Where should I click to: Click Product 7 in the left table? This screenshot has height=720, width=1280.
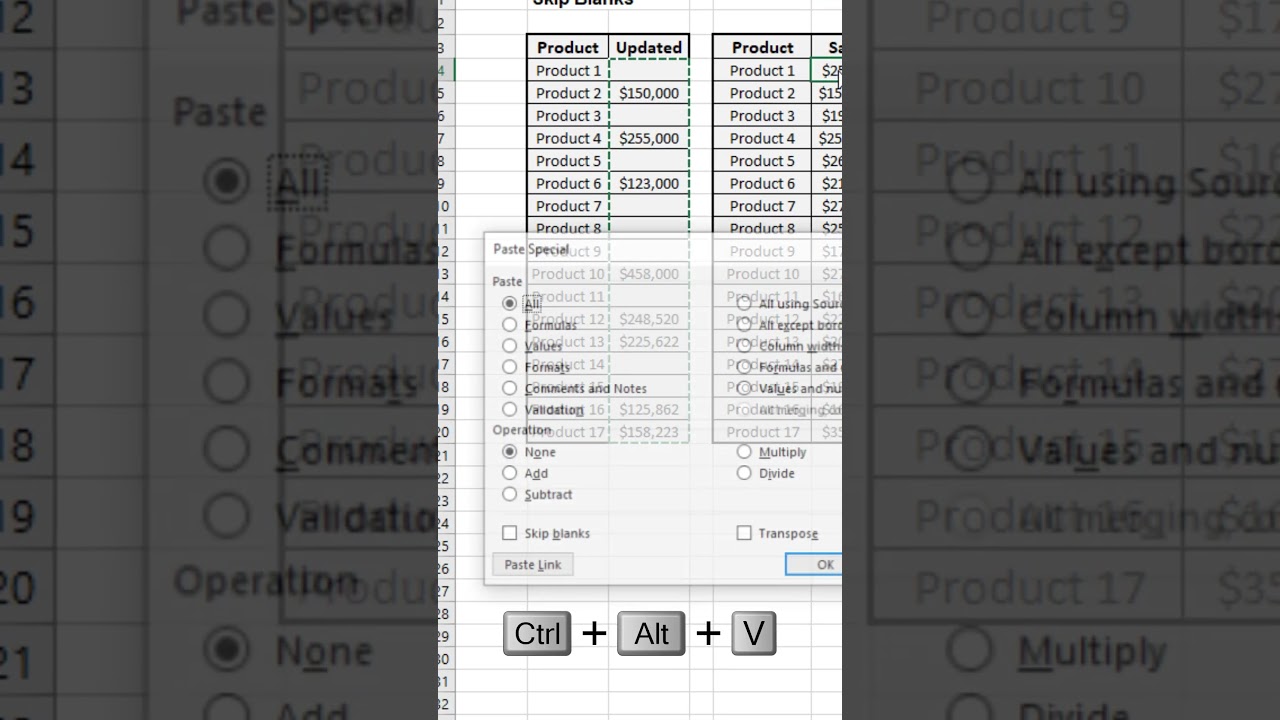coord(568,205)
